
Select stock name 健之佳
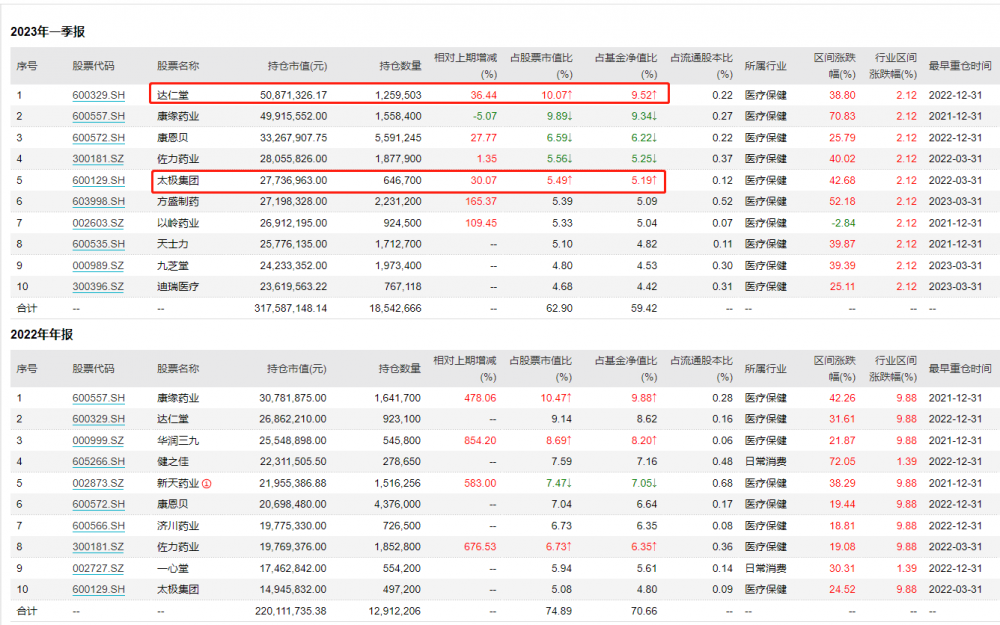(x=173, y=462)
